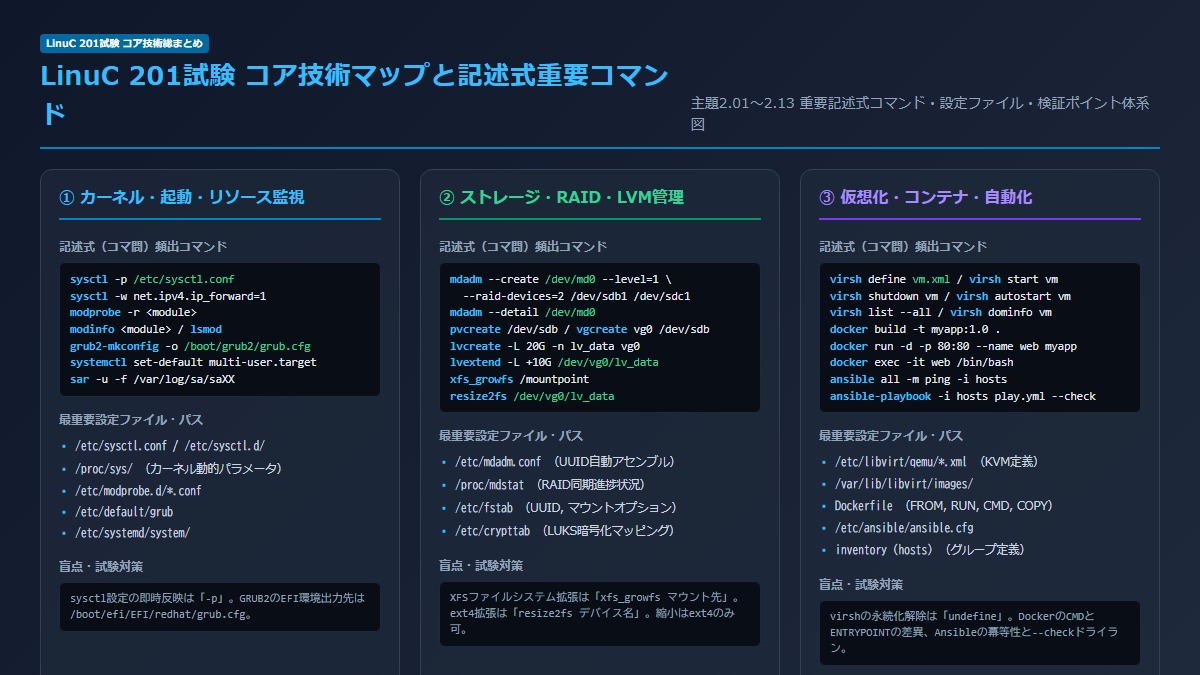The image size is (1200, 675).
Task: Click the line 'sysctl -p /etc/sysctl.conf'
Action: [152, 280]
